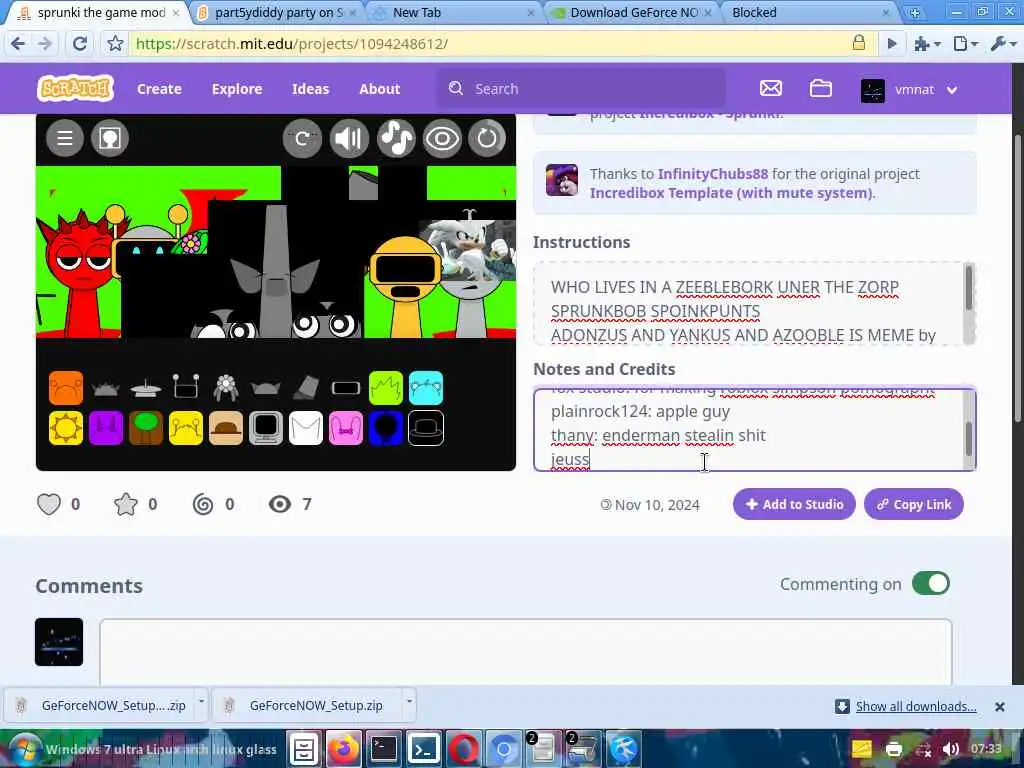Select the yellow sun character icon

pyautogui.click(x=66, y=428)
